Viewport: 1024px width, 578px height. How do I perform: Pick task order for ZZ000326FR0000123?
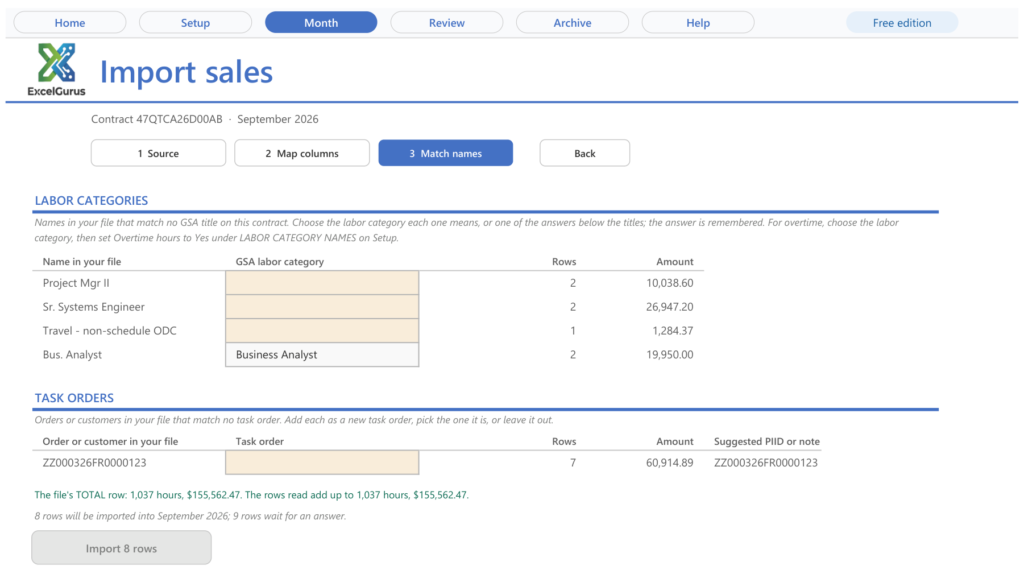(322, 462)
